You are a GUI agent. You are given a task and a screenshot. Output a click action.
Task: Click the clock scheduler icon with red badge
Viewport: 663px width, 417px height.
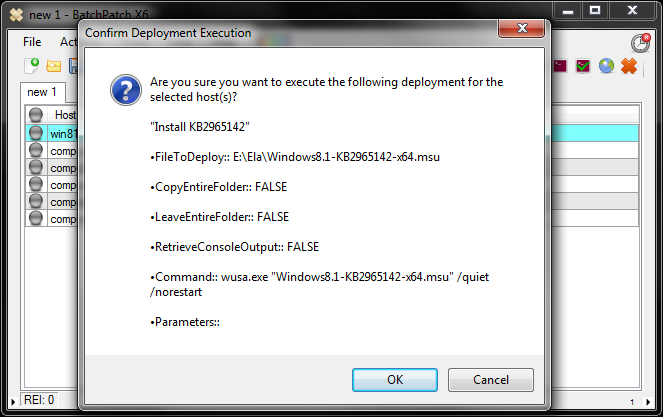(641, 43)
